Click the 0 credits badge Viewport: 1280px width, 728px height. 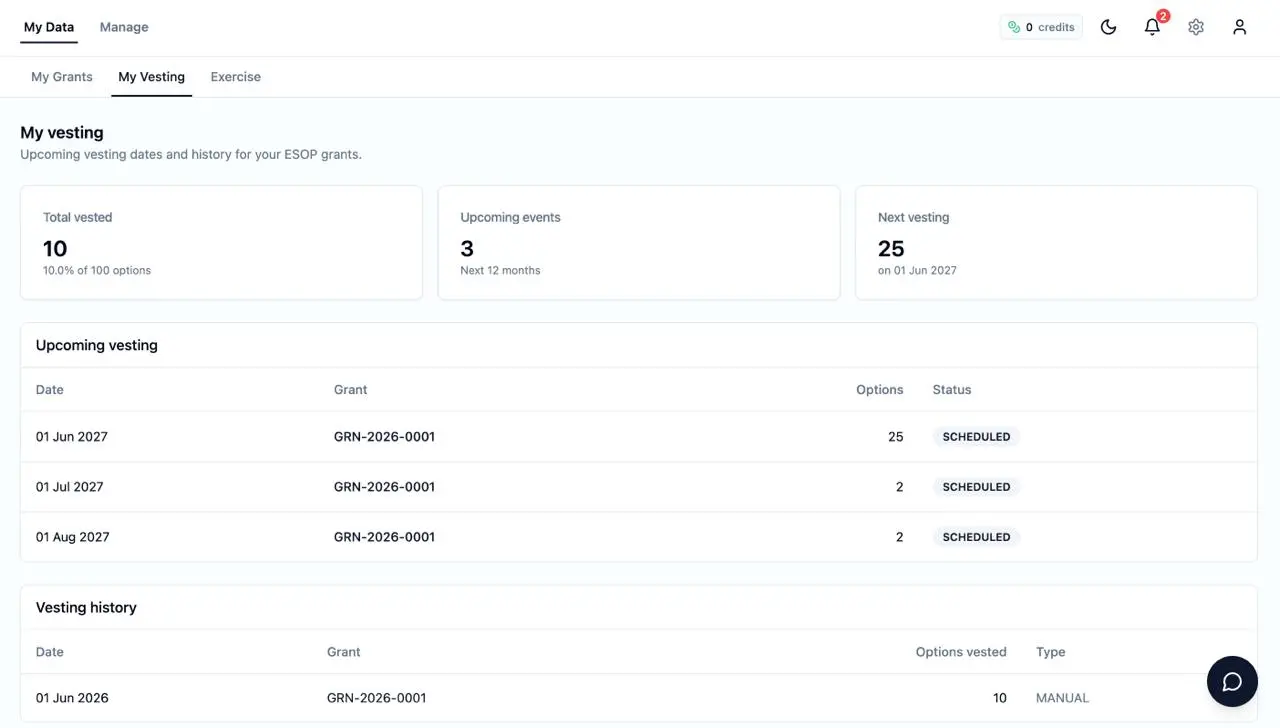point(1041,27)
